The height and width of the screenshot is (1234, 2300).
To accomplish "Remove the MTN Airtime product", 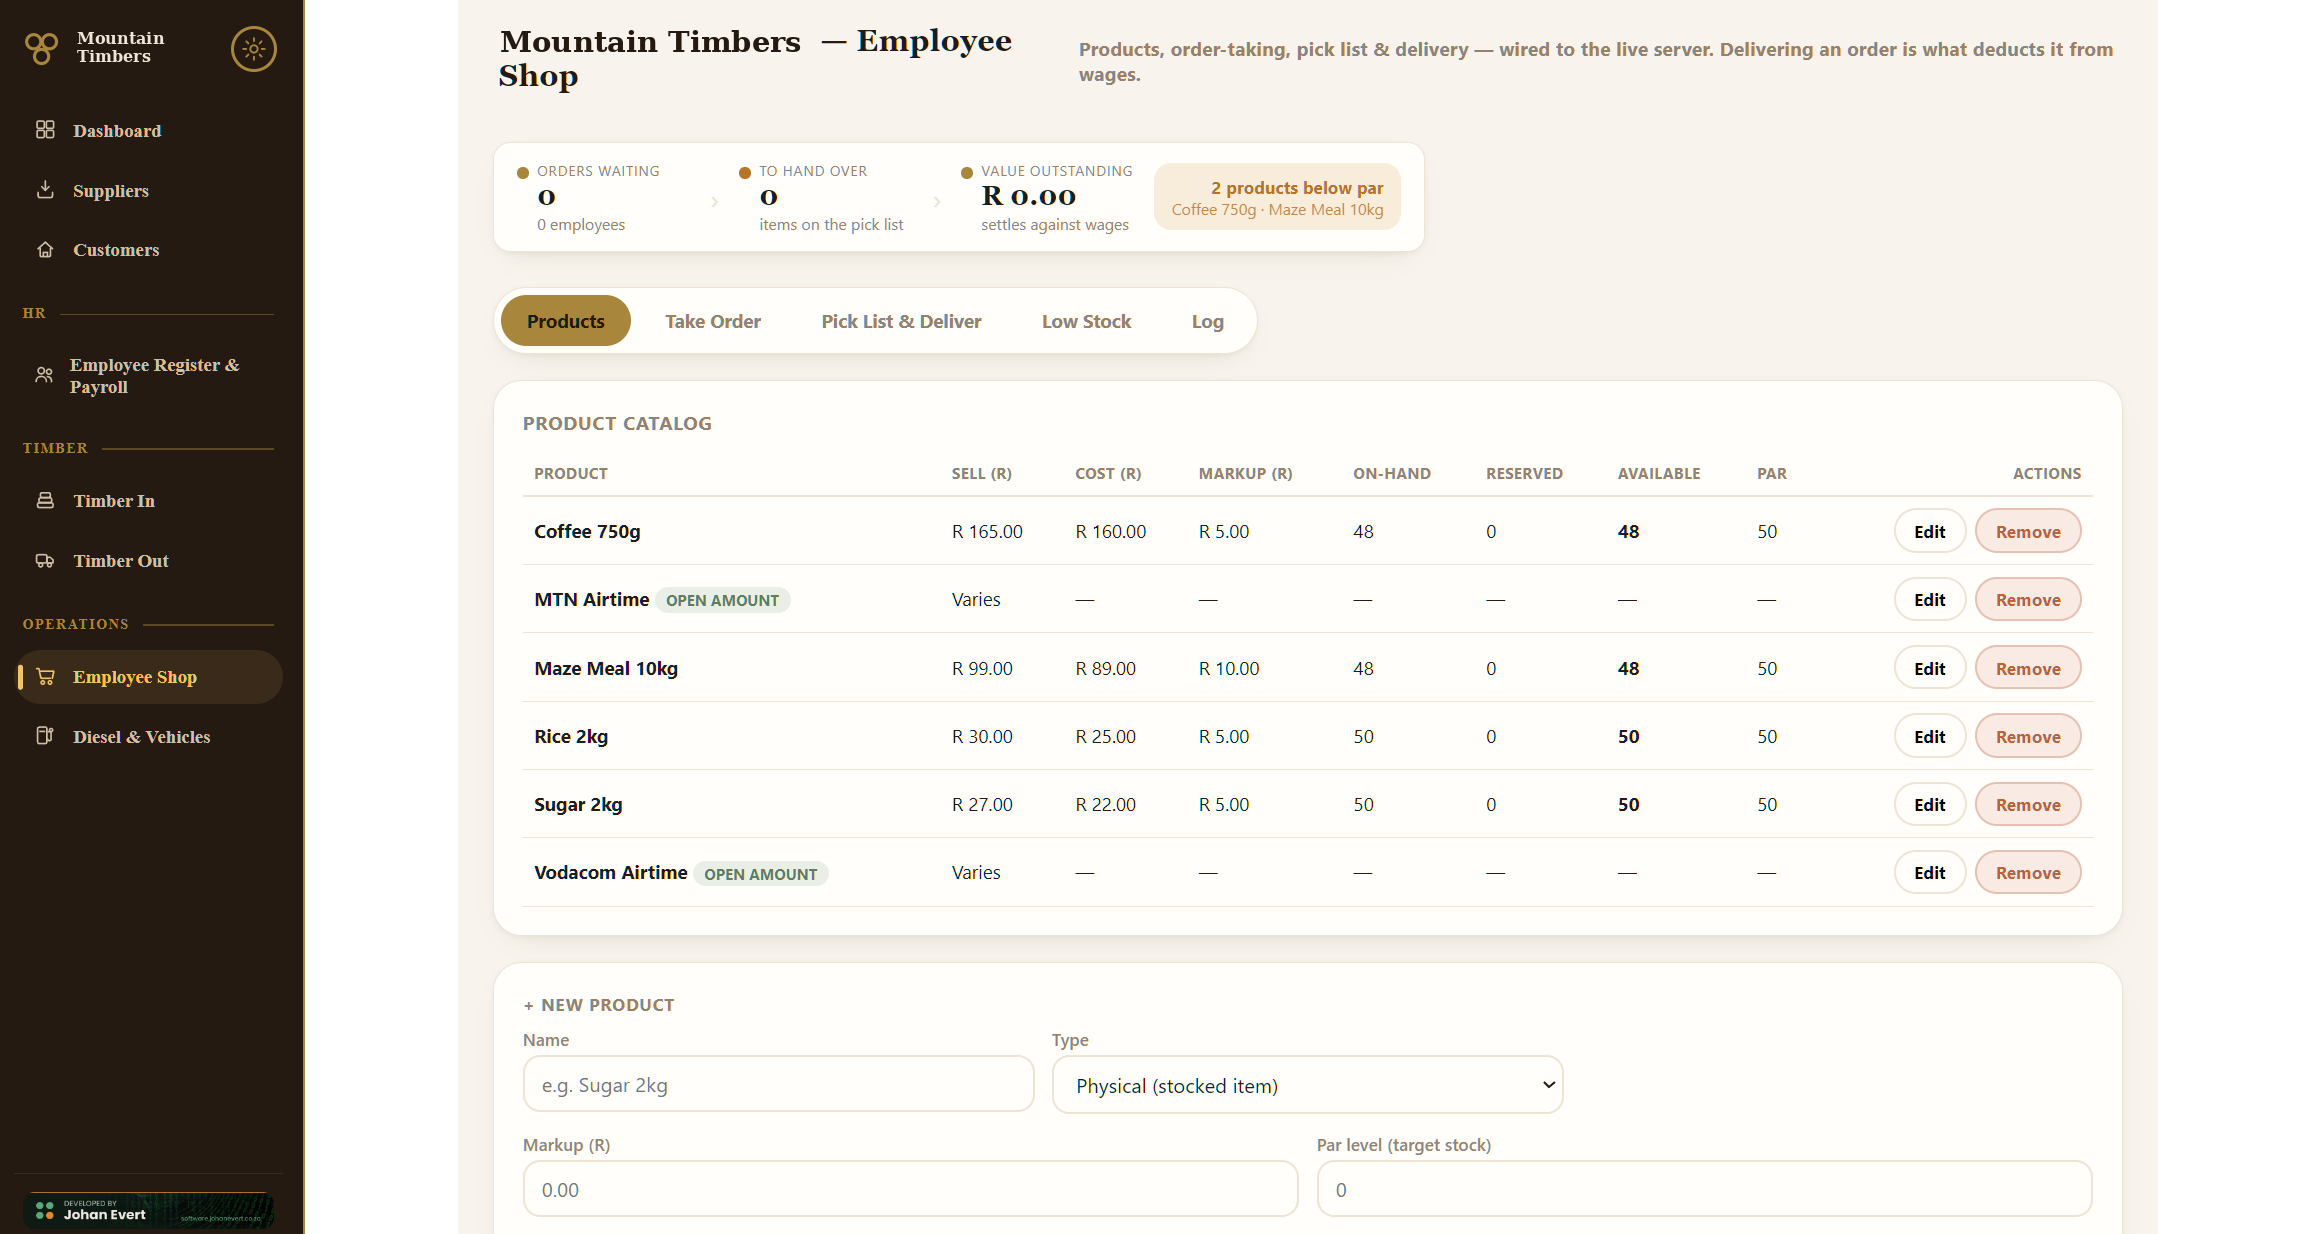I will click(x=2028, y=599).
